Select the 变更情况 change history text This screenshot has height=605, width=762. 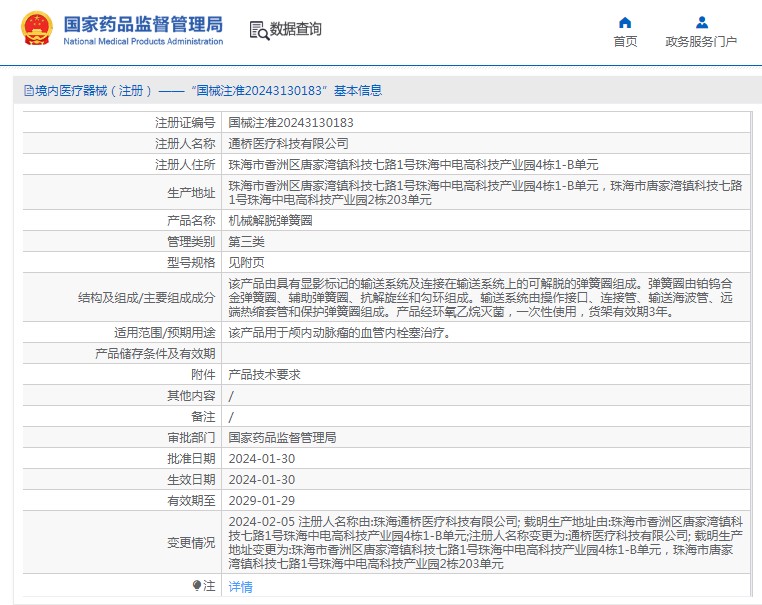485,542
